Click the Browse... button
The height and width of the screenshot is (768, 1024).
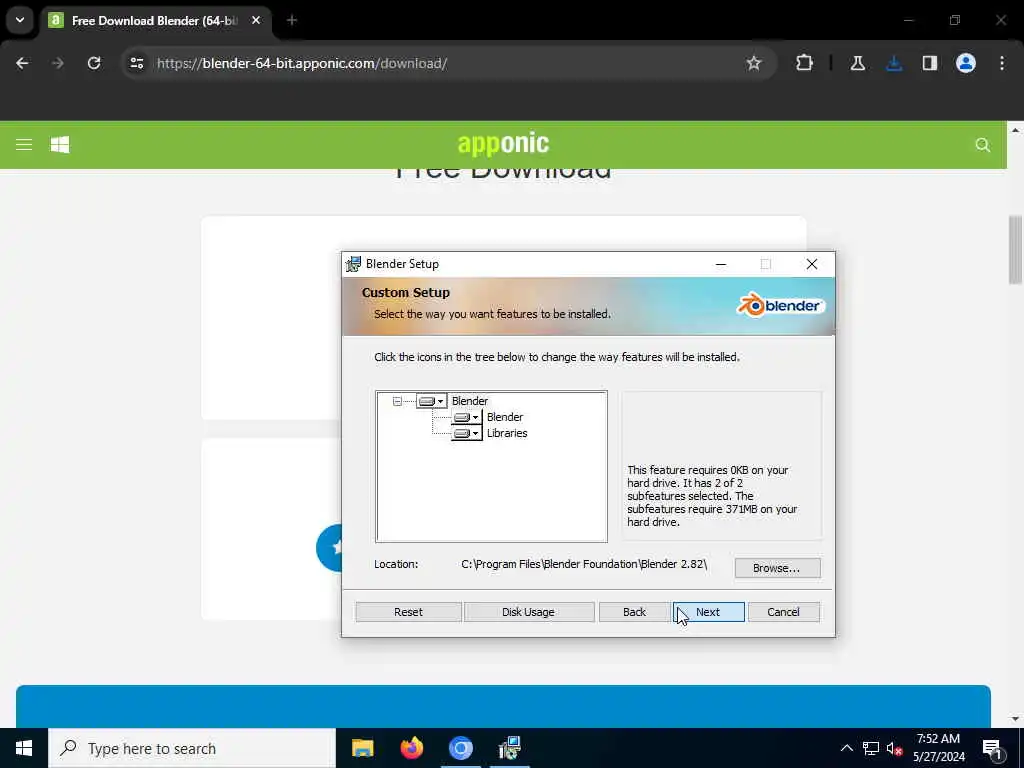click(777, 568)
